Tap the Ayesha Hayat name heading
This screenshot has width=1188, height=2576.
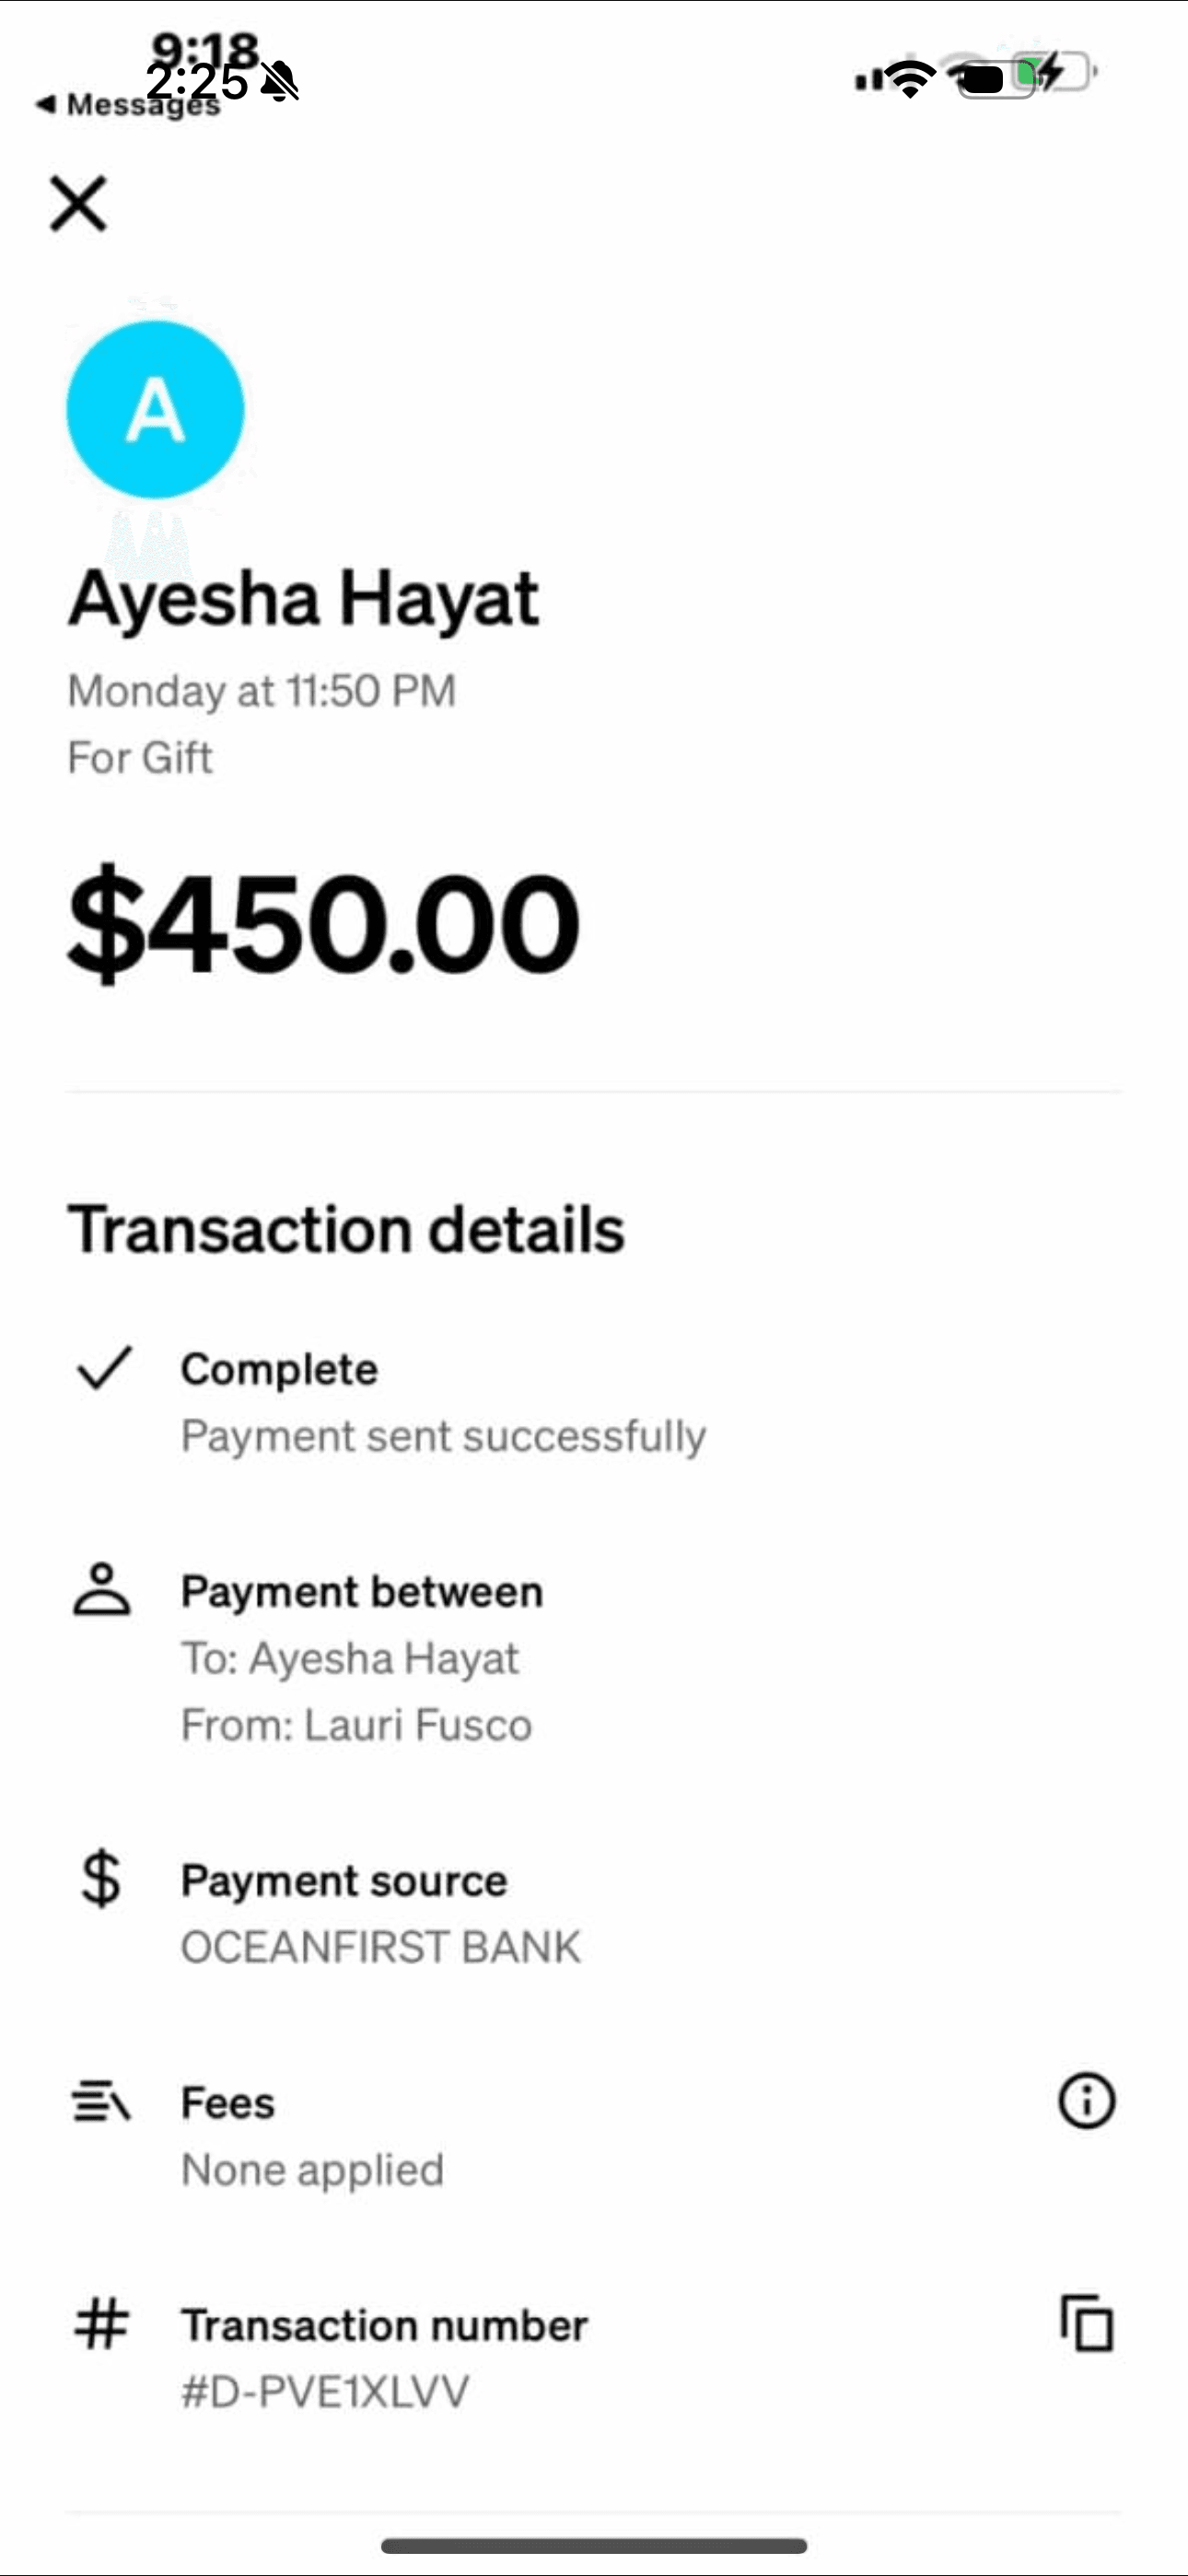coord(304,600)
